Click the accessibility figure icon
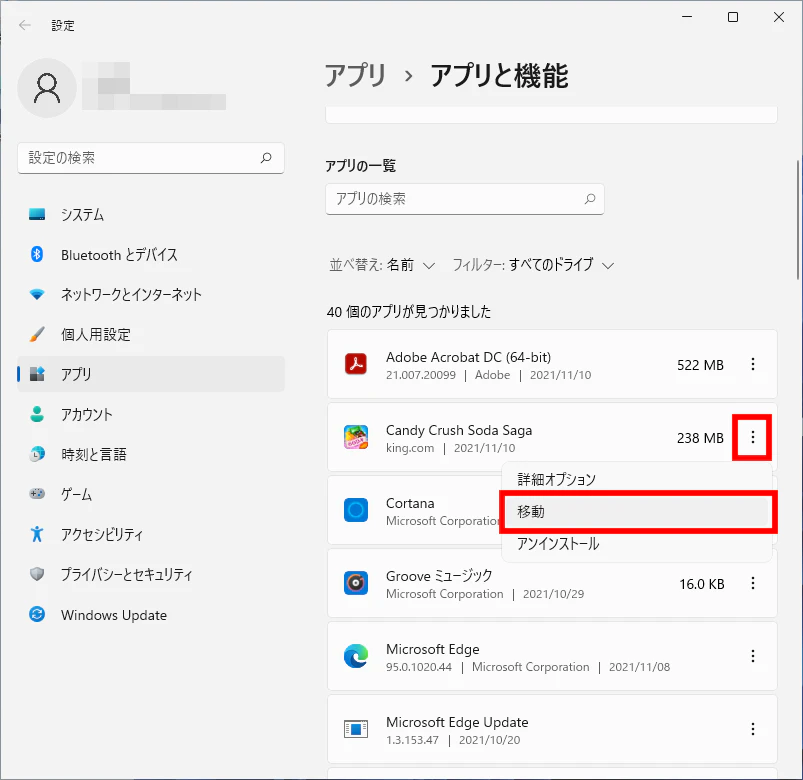Image resolution: width=803 pixels, height=780 pixels. [37, 534]
